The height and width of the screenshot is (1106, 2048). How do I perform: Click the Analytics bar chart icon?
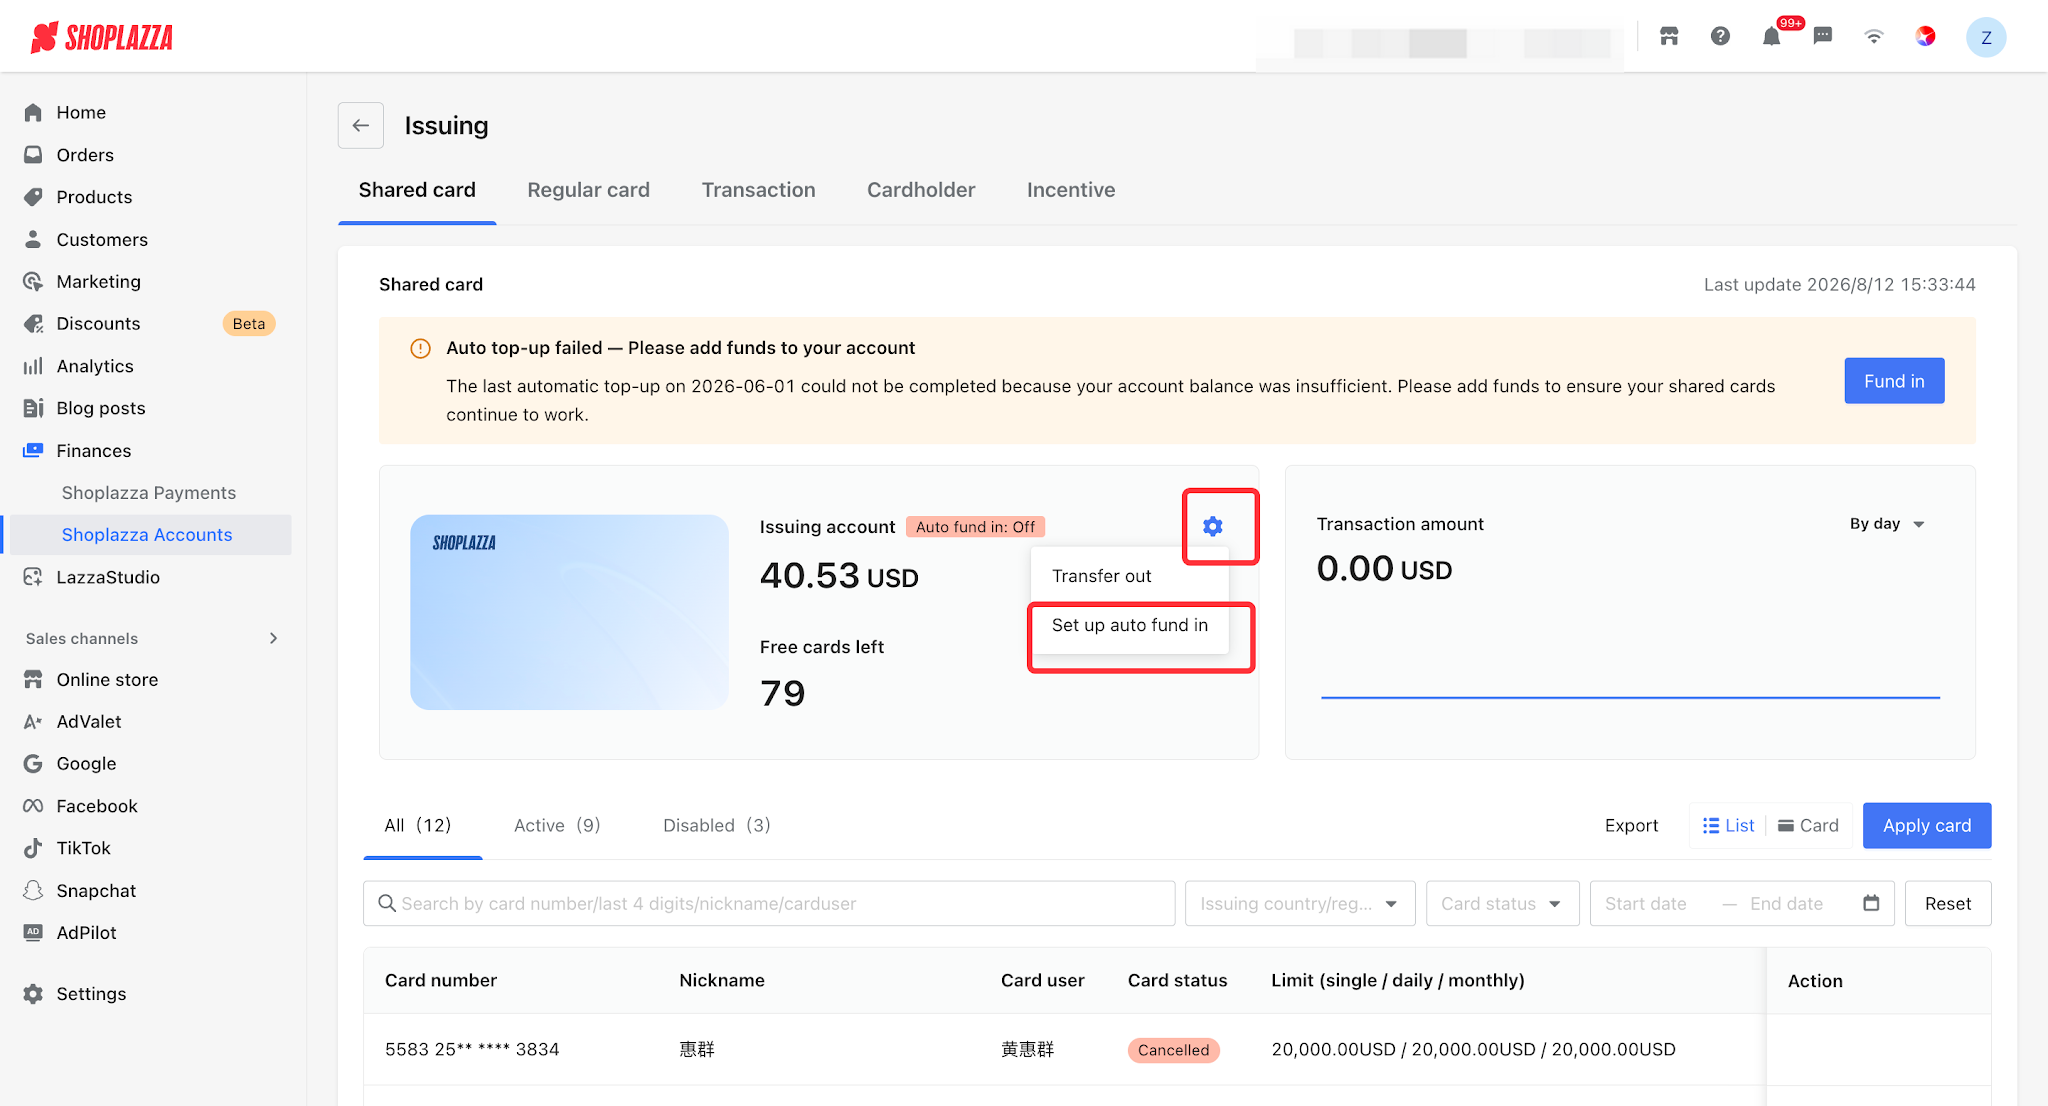coord(33,366)
